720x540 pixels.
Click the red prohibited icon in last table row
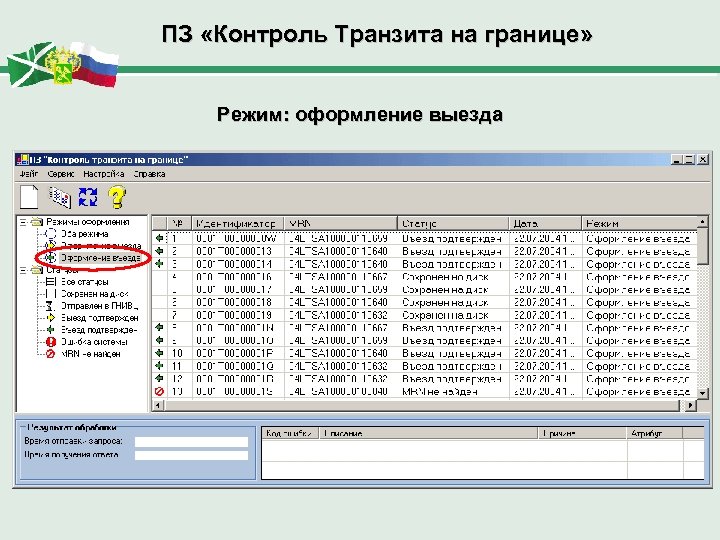(159, 391)
